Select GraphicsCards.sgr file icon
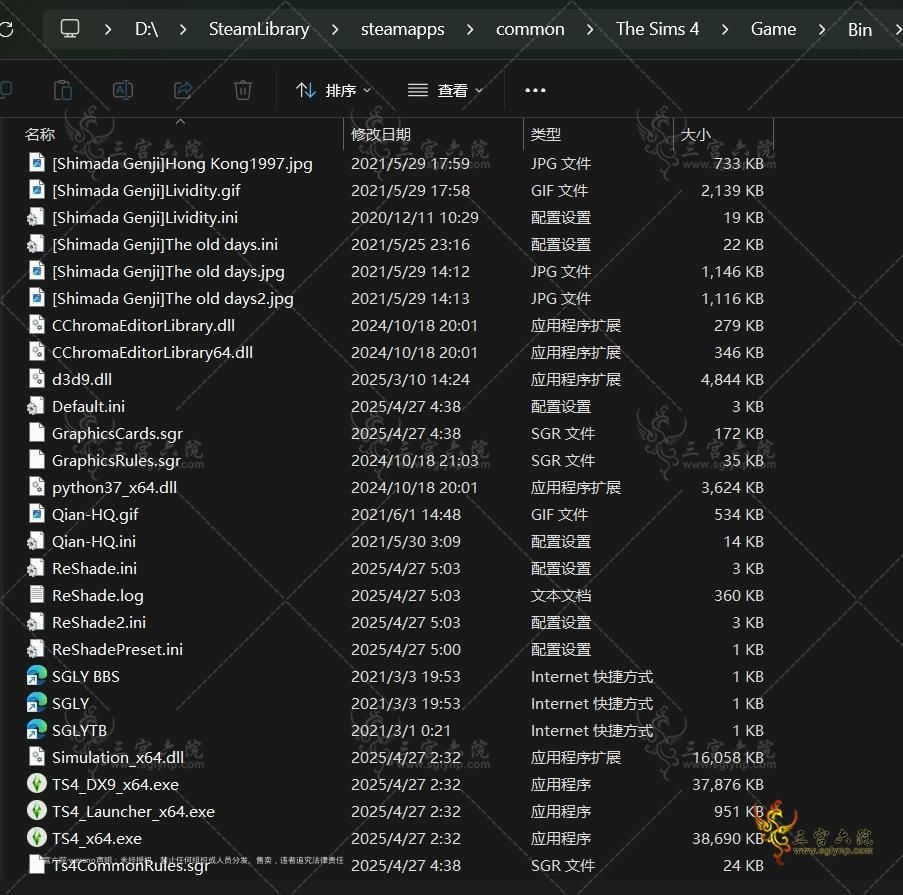Viewport: 903px width, 895px height. pos(37,434)
